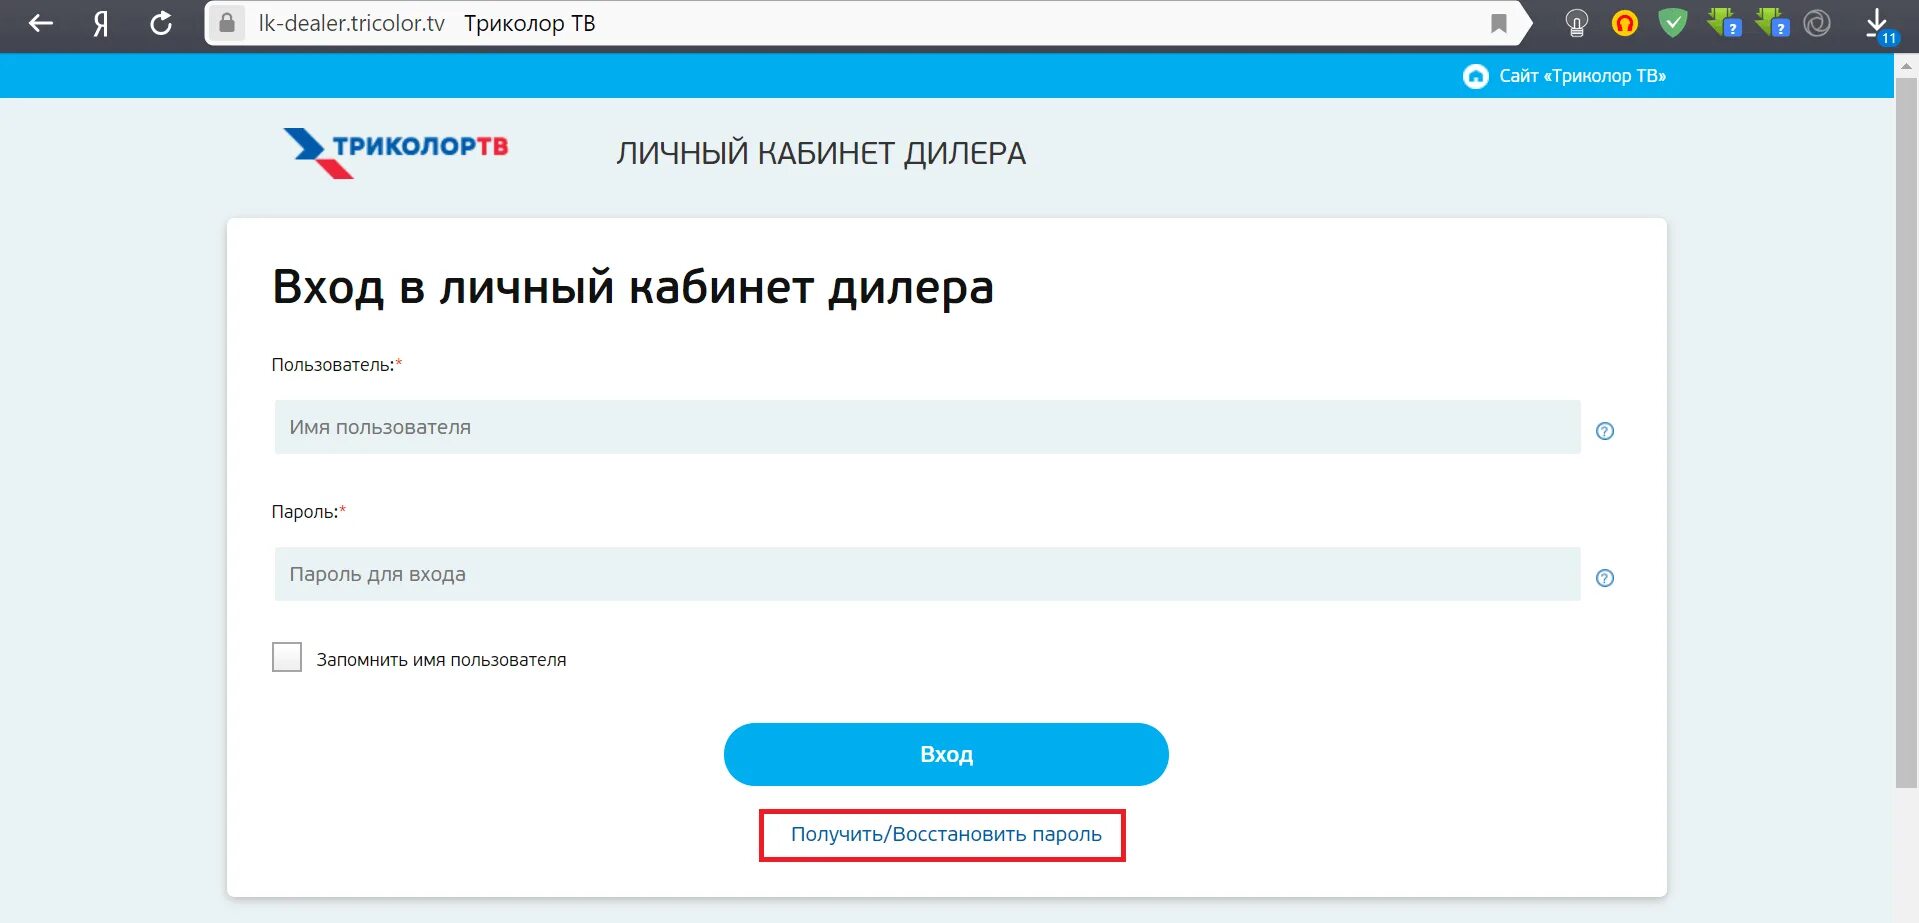
Task: Click the address bar URL lk-dealer.tricolor.tv
Action: tap(351, 23)
